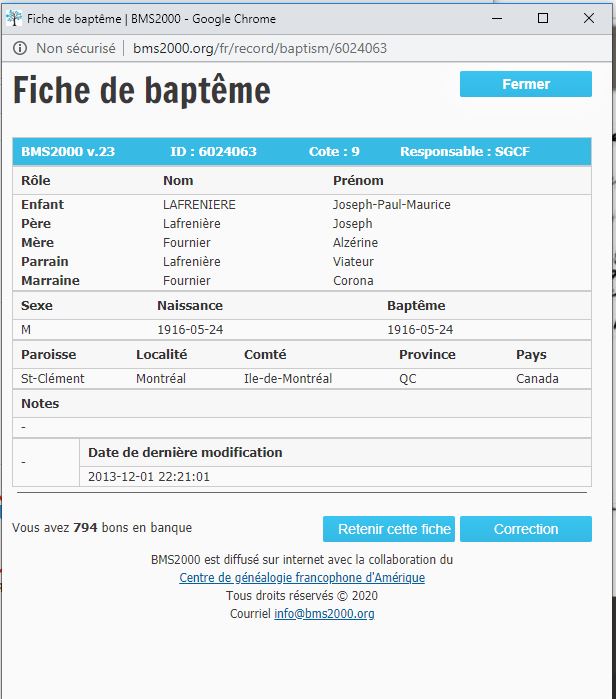The image size is (616, 699).
Task: Click the Notes section header
Action: (x=40, y=404)
